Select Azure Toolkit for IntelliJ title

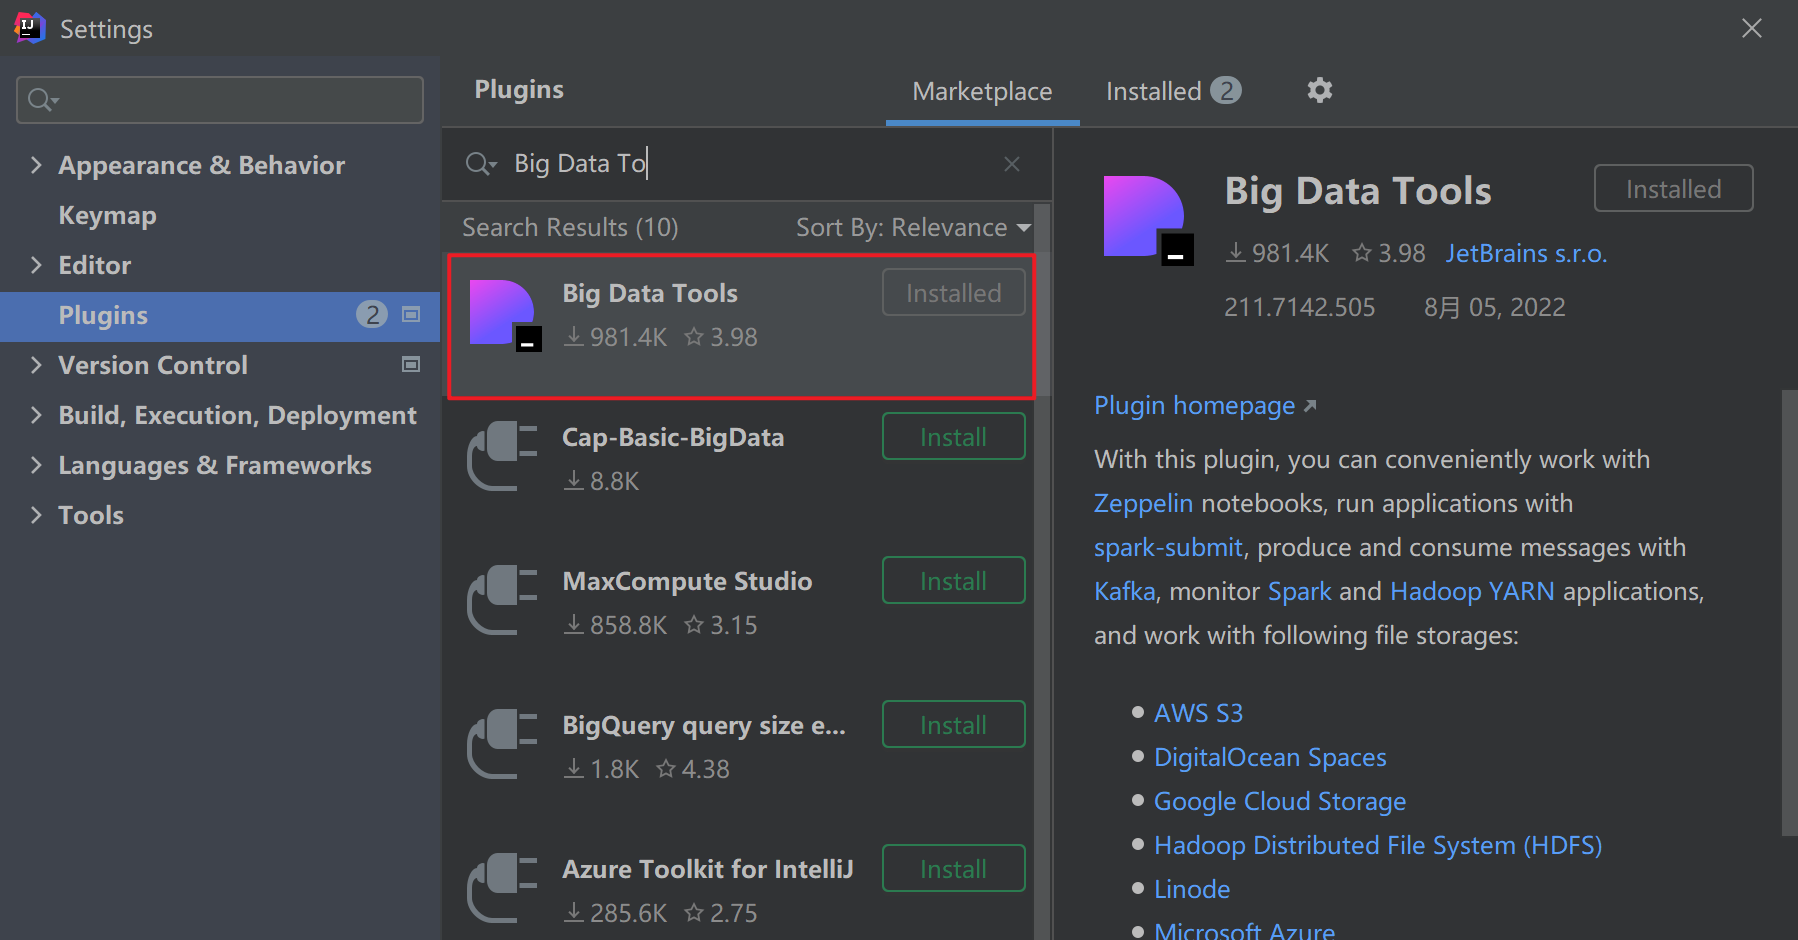coord(708,869)
